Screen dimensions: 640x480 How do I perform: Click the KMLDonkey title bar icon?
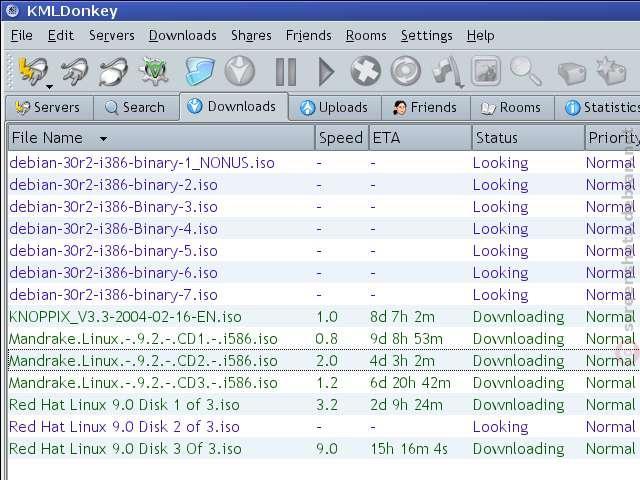[12, 11]
